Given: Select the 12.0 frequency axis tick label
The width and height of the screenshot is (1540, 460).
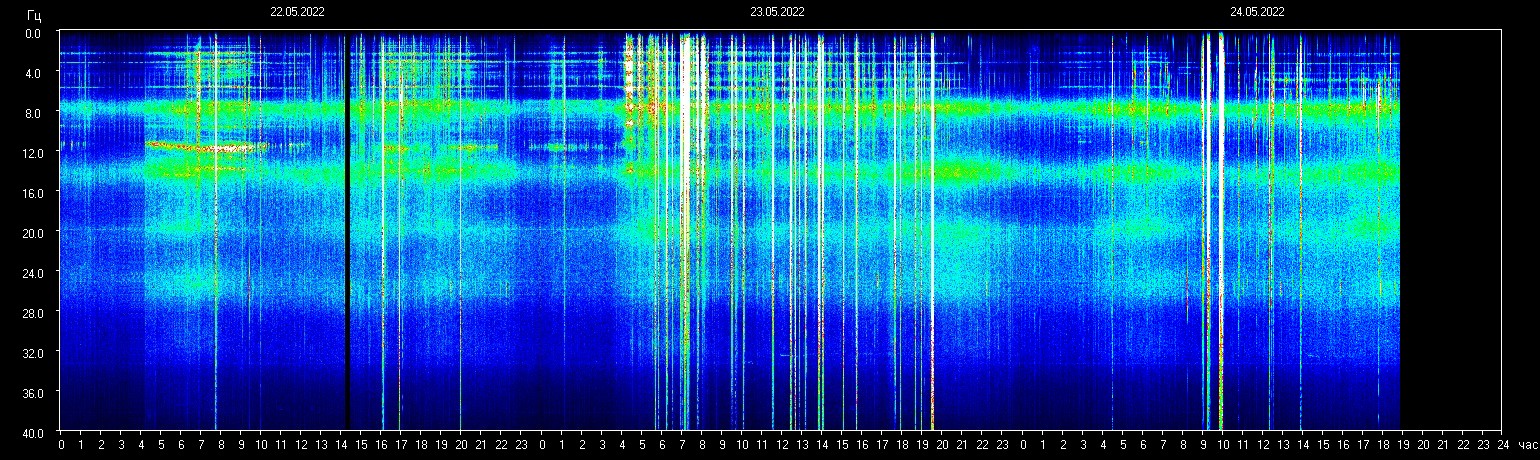Looking at the screenshot, I should click(34, 153).
